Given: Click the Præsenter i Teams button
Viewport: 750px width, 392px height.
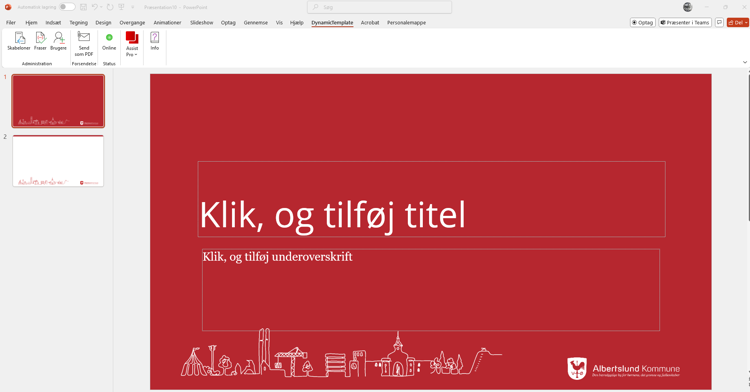Looking at the screenshot, I should (x=685, y=22).
